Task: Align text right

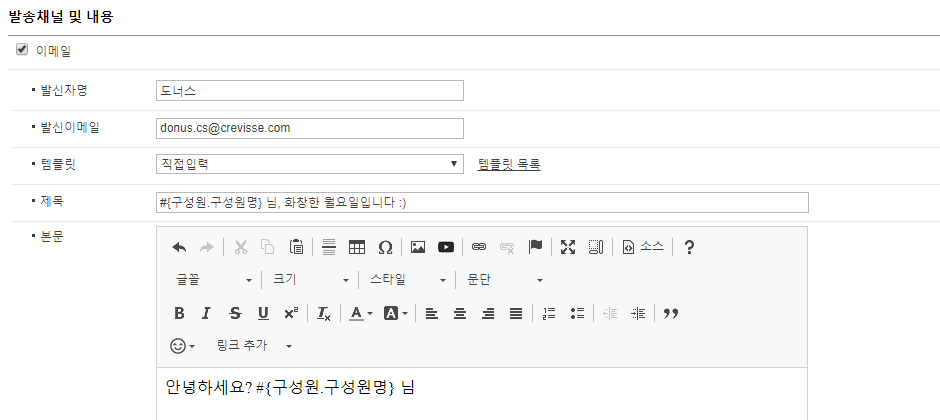Action: click(488, 313)
